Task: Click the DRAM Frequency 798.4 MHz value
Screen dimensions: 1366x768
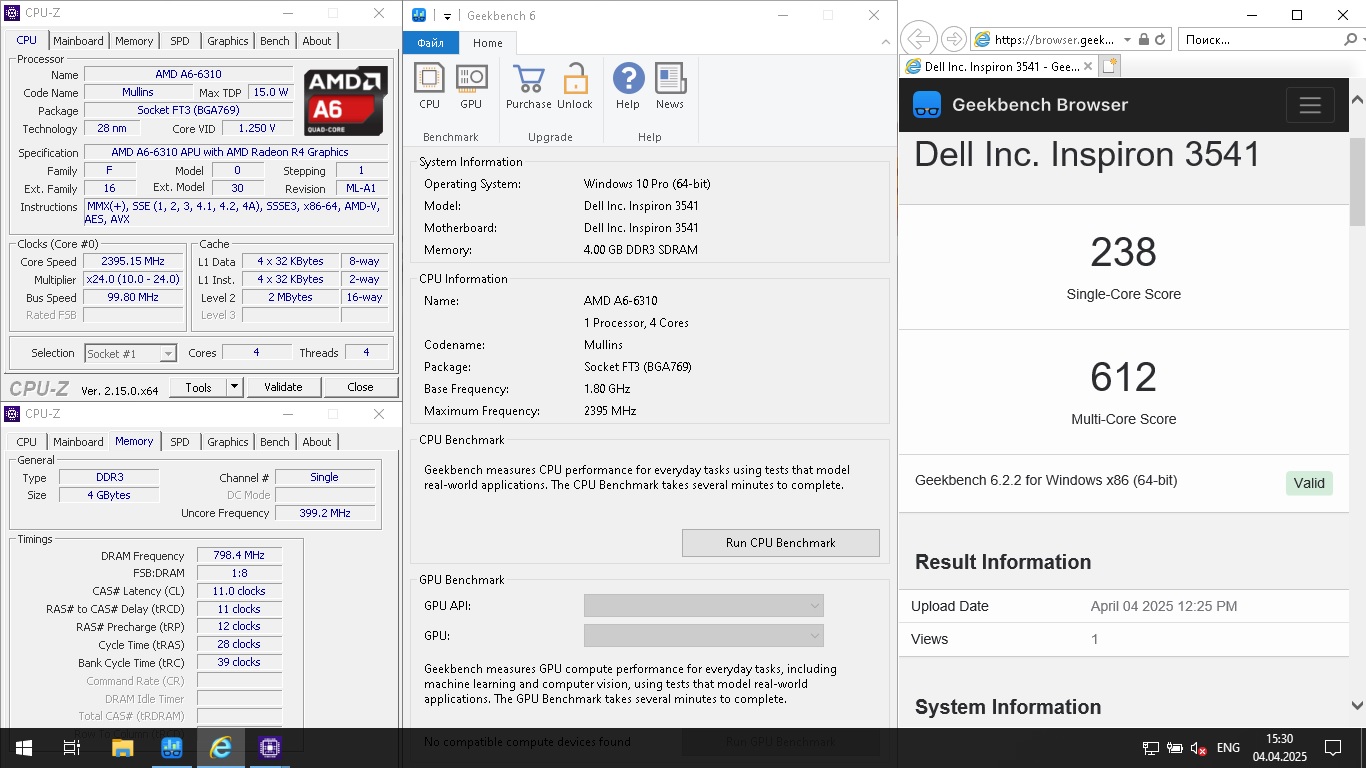Action: tap(239, 556)
